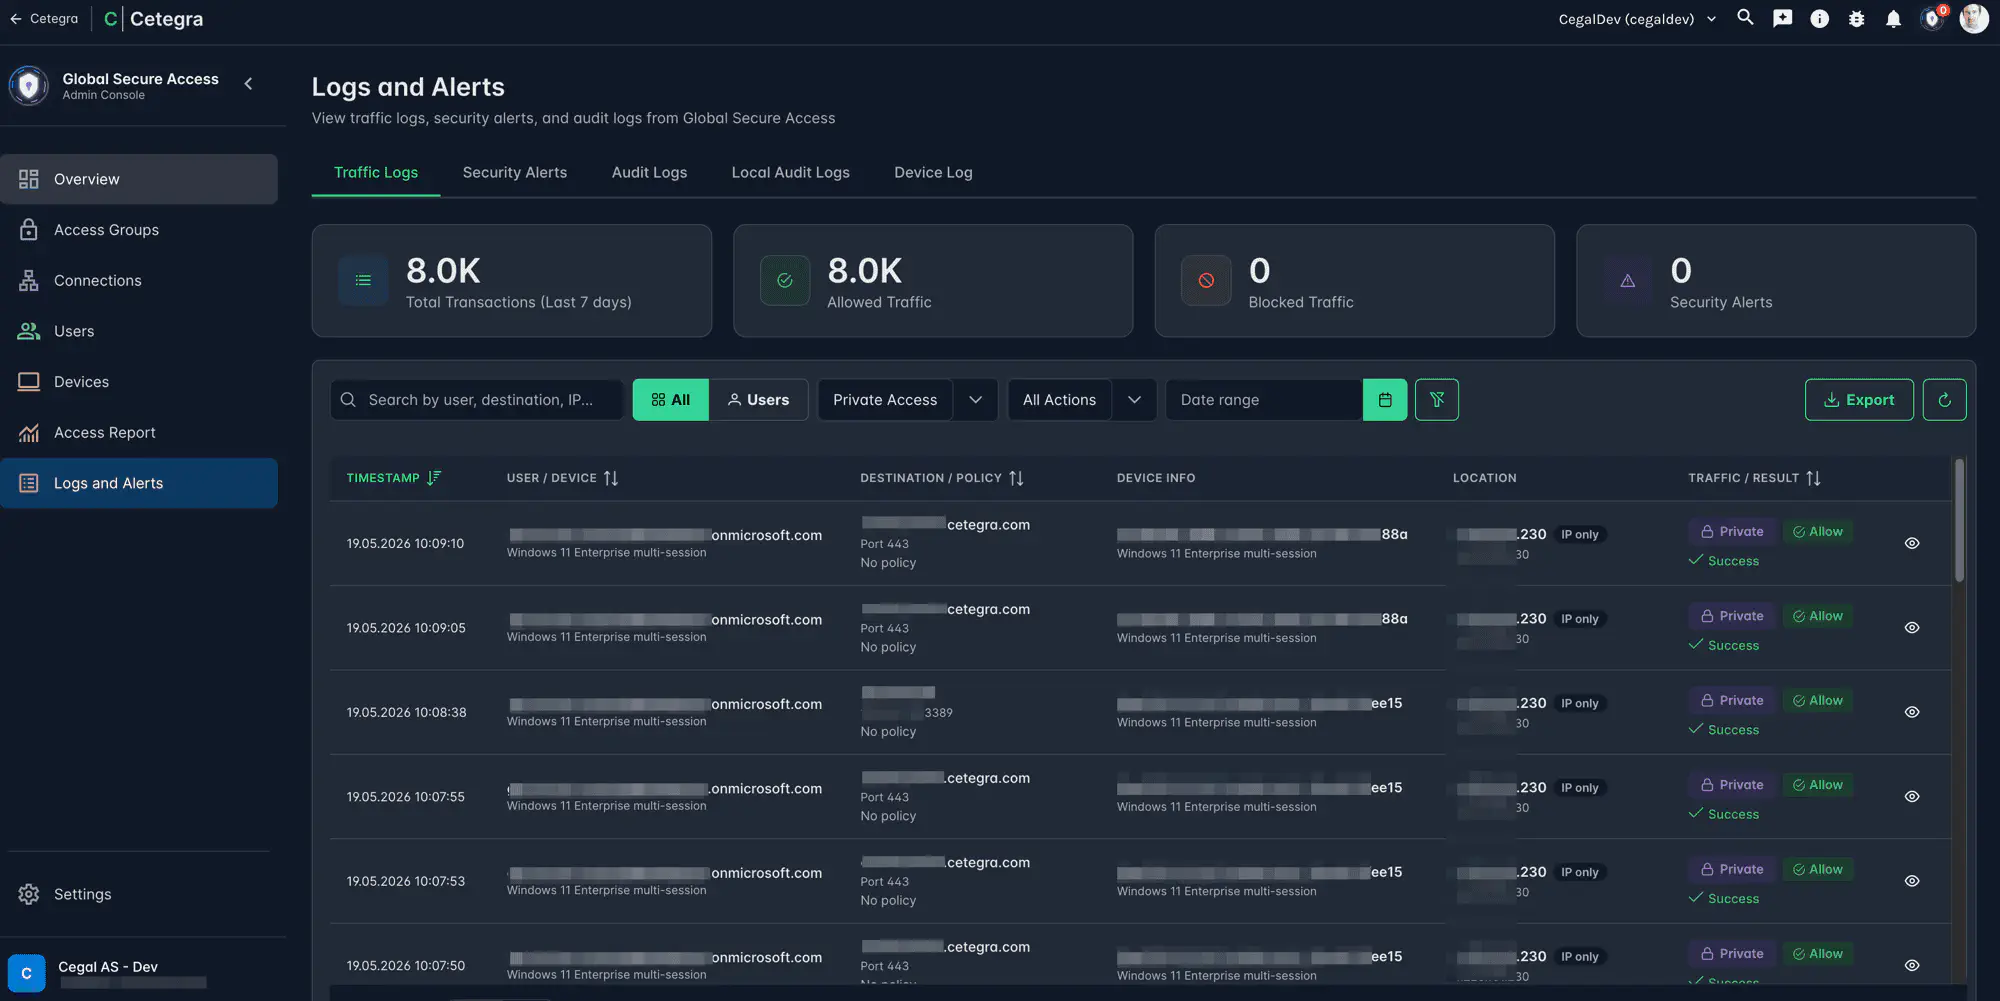The width and height of the screenshot is (2000, 1001).
Task: View details of the 10:09:05 log entry
Action: tap(1911, 628)
